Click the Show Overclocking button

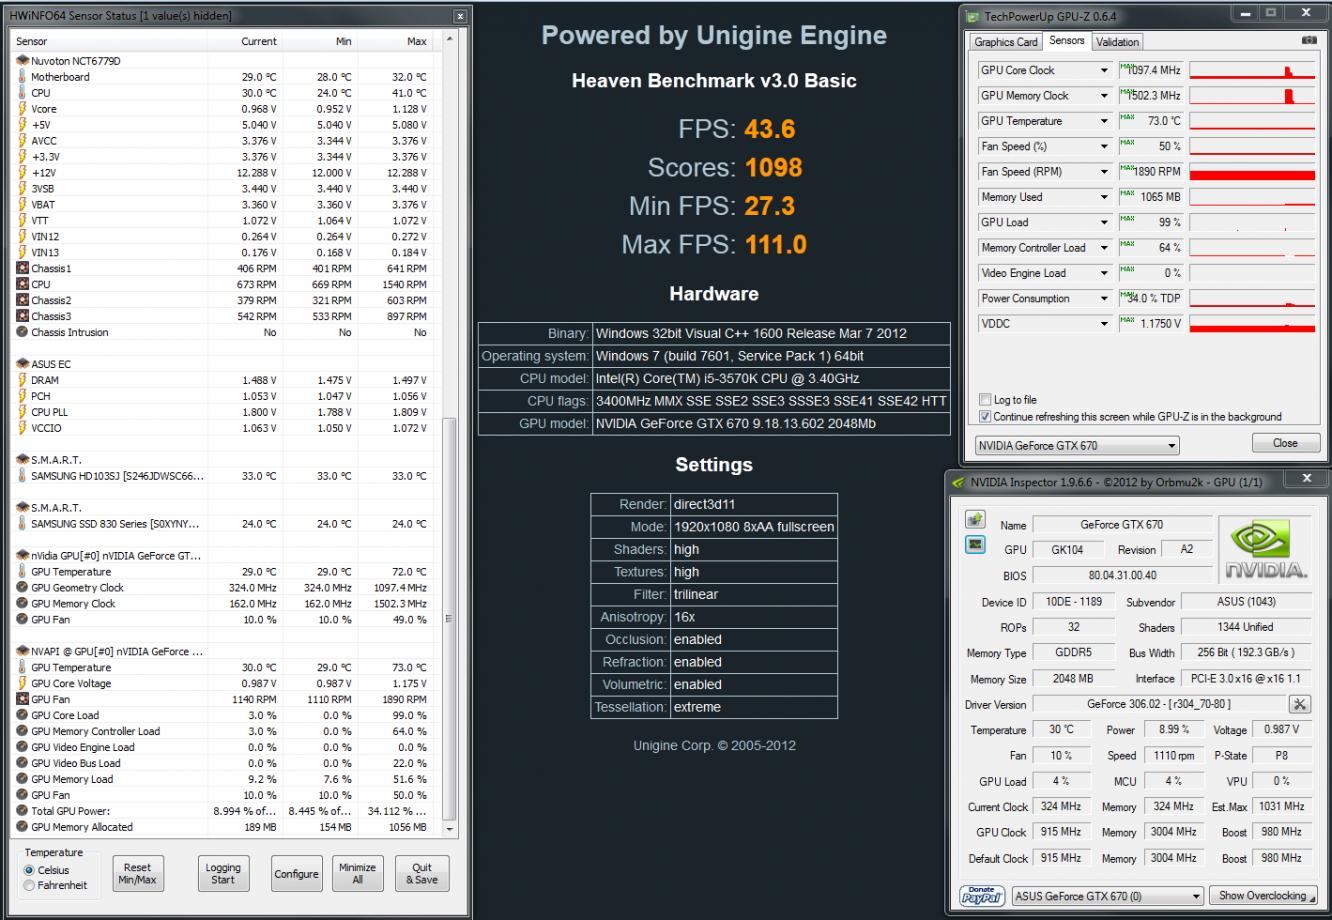[x=1263, y=896]
